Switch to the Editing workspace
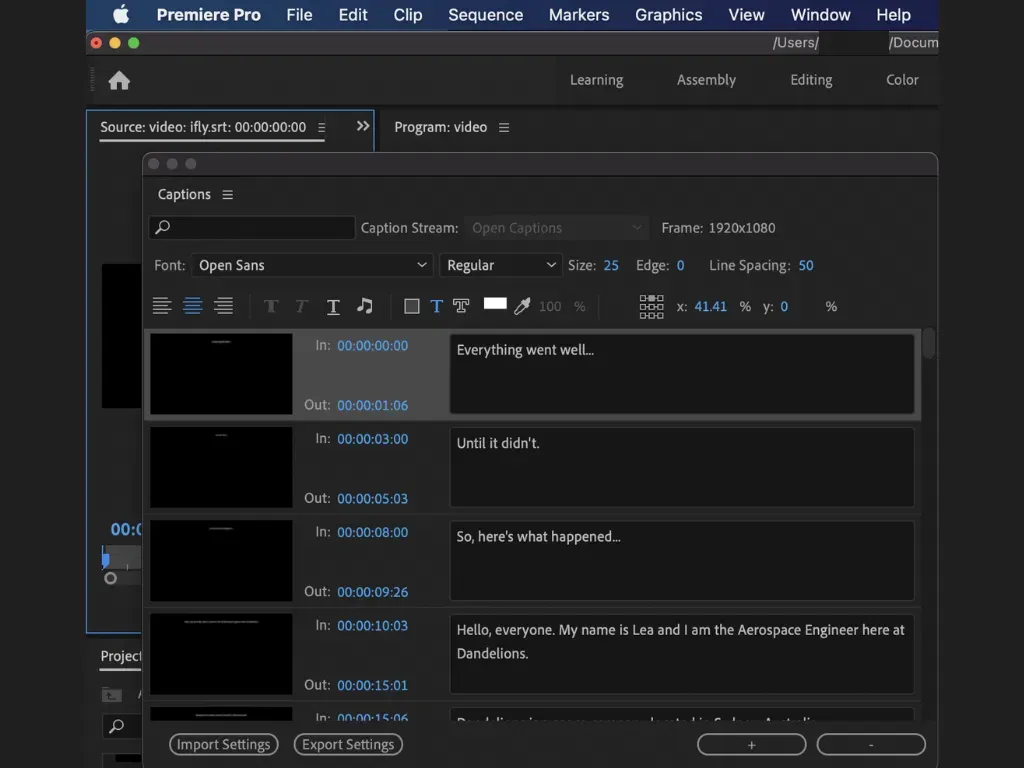Viewport: 1024px width, 768px height. point(811,80)
